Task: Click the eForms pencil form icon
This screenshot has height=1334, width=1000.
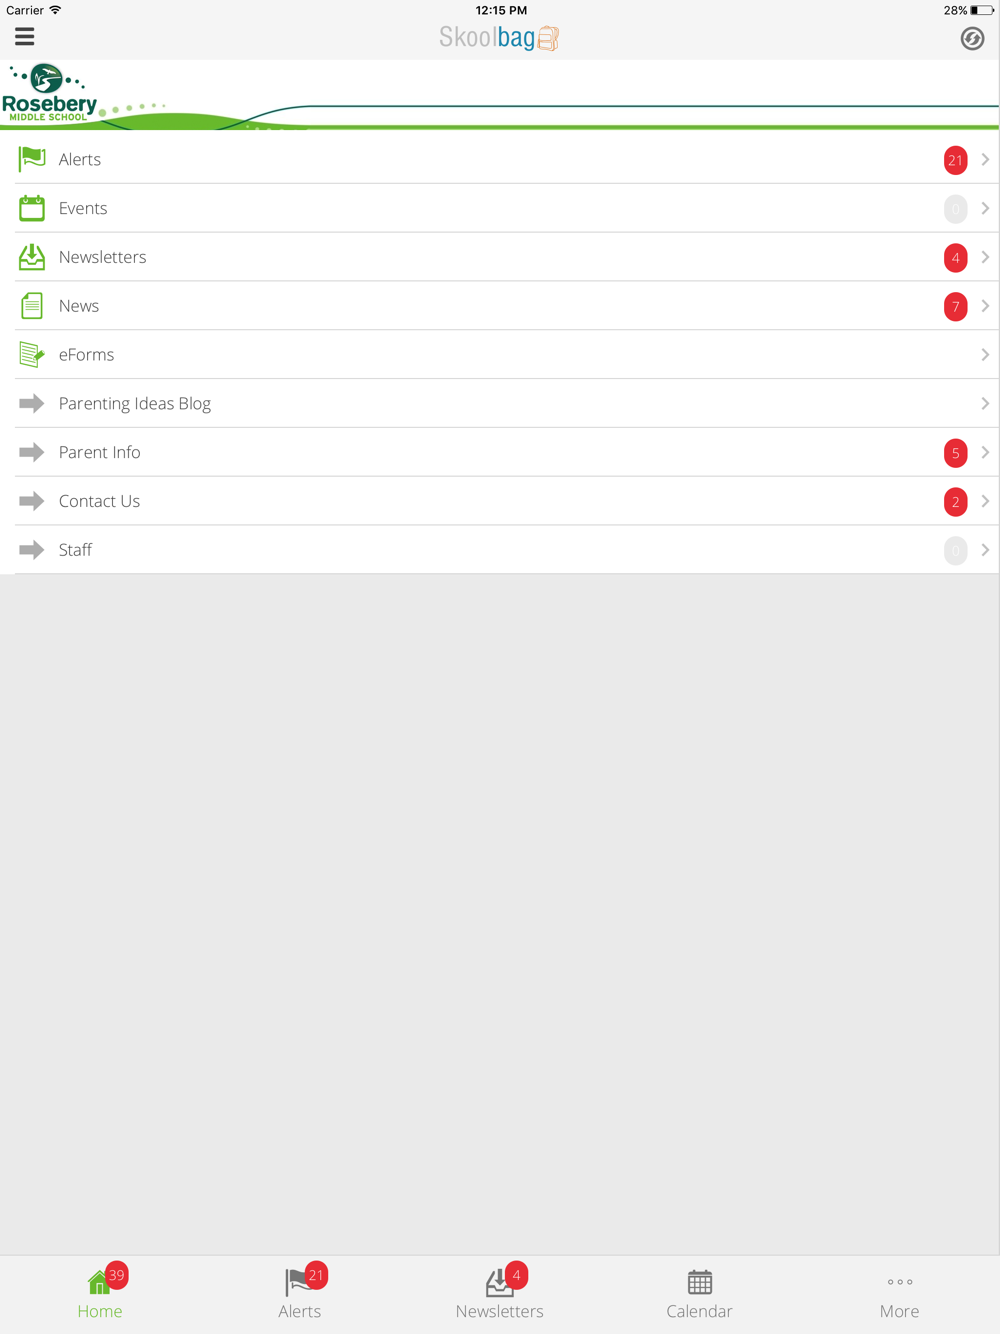Action: pos(32,354)
